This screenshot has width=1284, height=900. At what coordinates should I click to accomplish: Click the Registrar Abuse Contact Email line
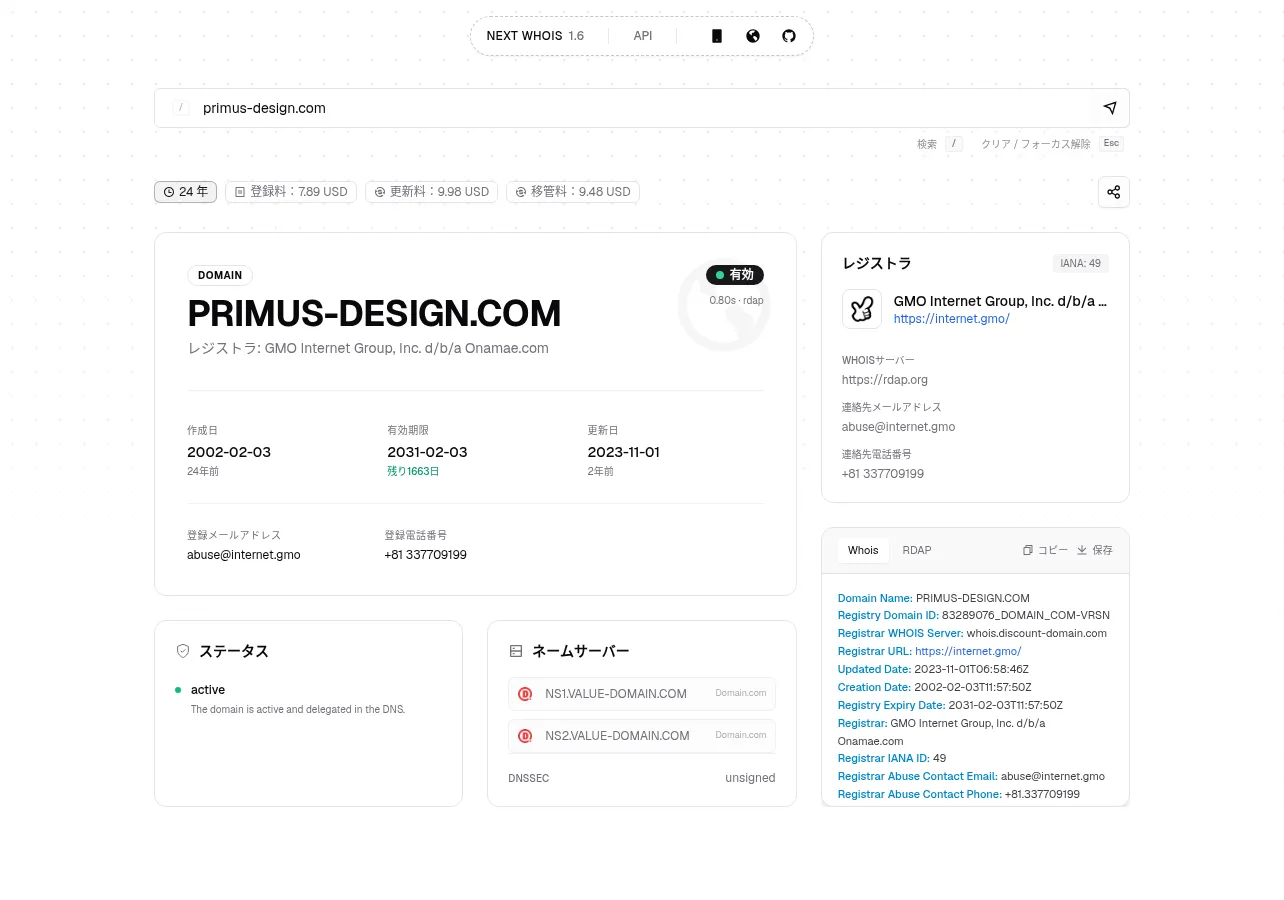[971, 776]
